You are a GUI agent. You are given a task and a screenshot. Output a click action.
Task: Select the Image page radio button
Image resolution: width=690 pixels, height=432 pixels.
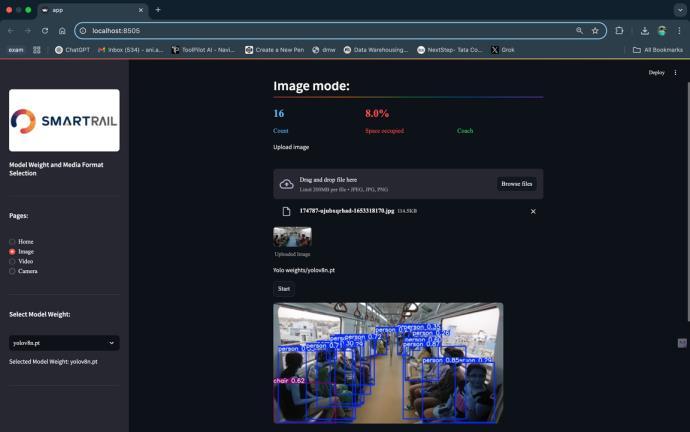tap(12, 252)
